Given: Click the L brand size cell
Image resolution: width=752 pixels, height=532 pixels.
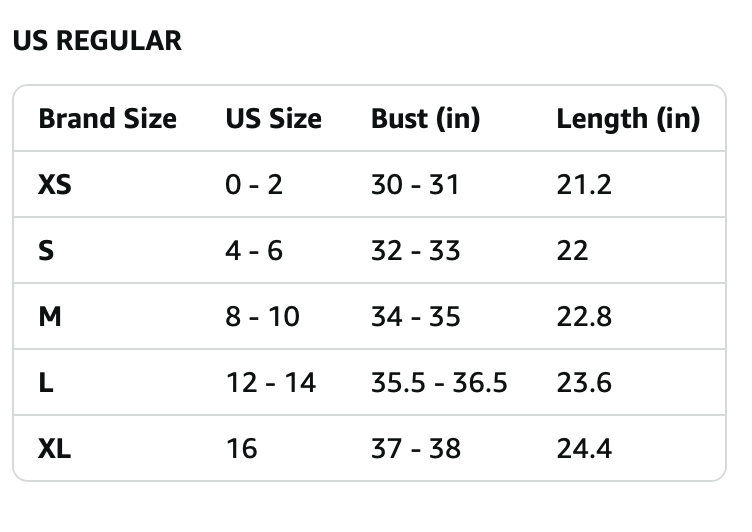Looking at the screenshot, I should pos(45,382).
